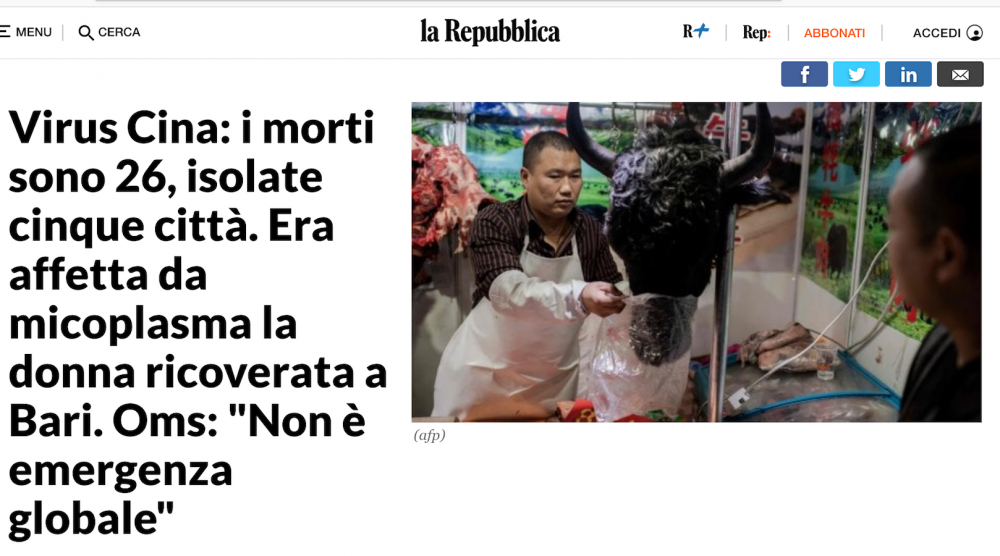Click the ABBONATI subscribe link

[x=834, y=33]
